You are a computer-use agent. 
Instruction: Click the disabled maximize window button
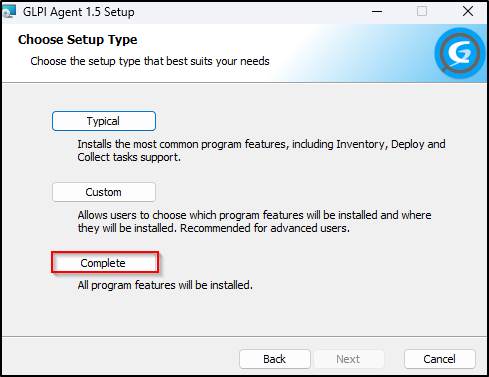pyautogui.click(x=422, y=12)
